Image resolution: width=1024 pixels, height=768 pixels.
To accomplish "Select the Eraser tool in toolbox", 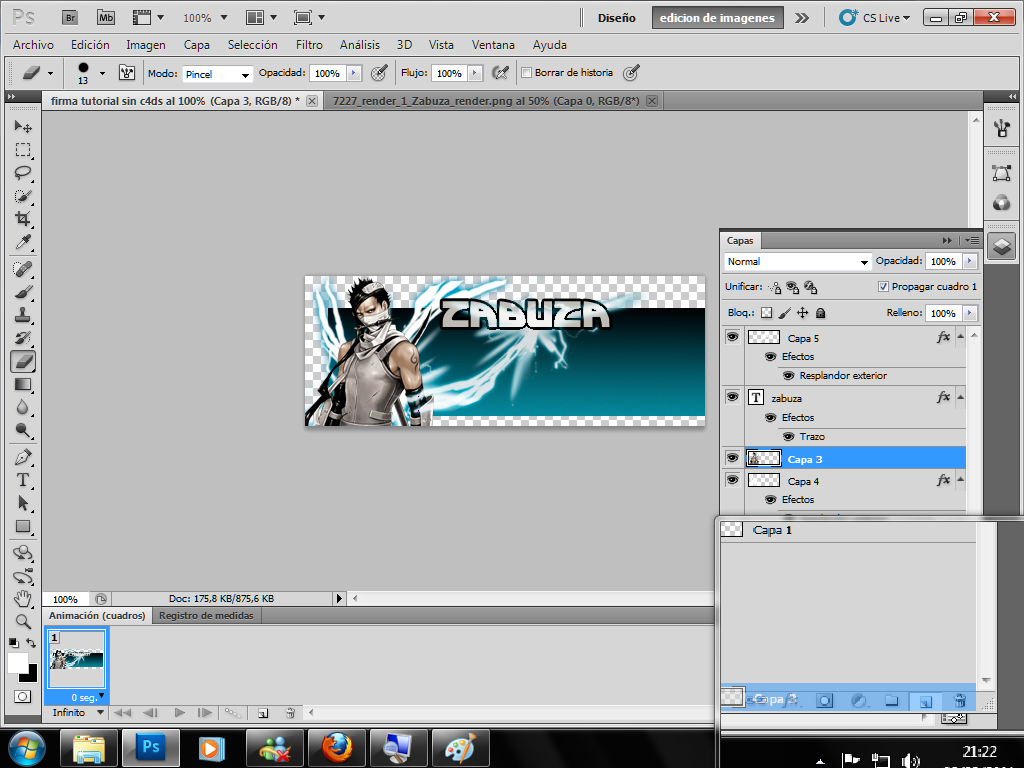I will click(x=23, y=361).
